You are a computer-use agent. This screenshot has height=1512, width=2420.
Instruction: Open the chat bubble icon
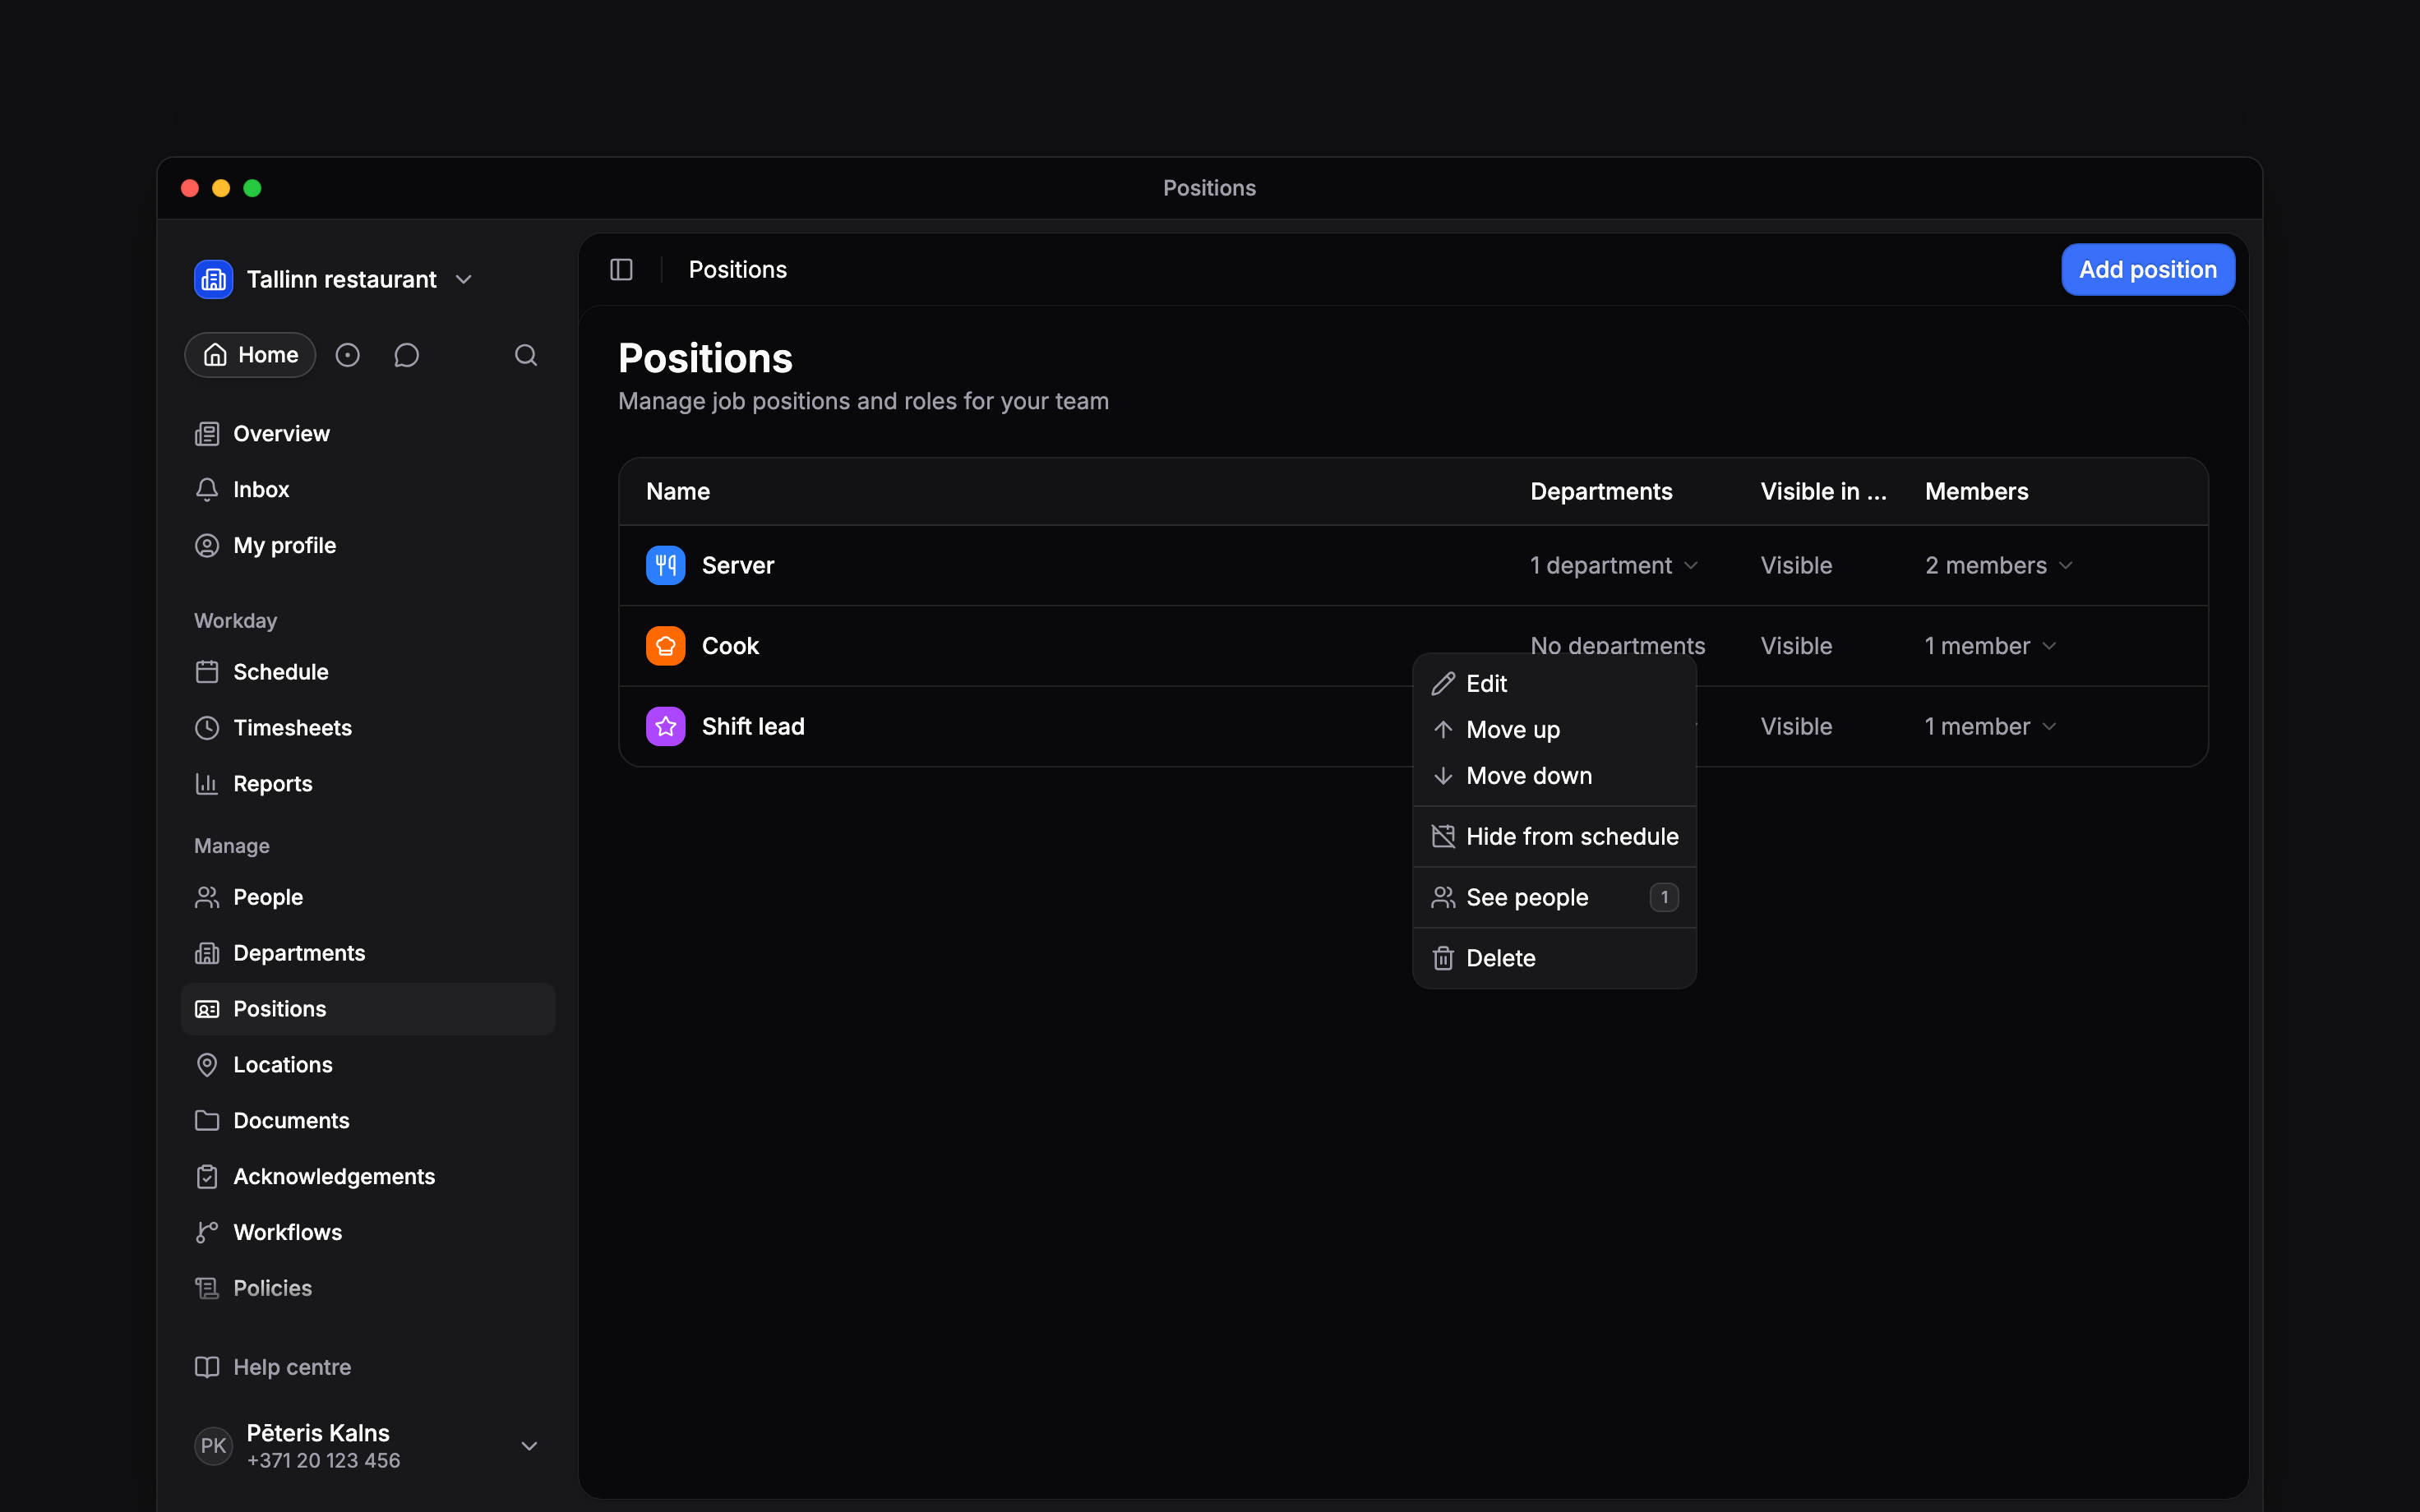406,355
